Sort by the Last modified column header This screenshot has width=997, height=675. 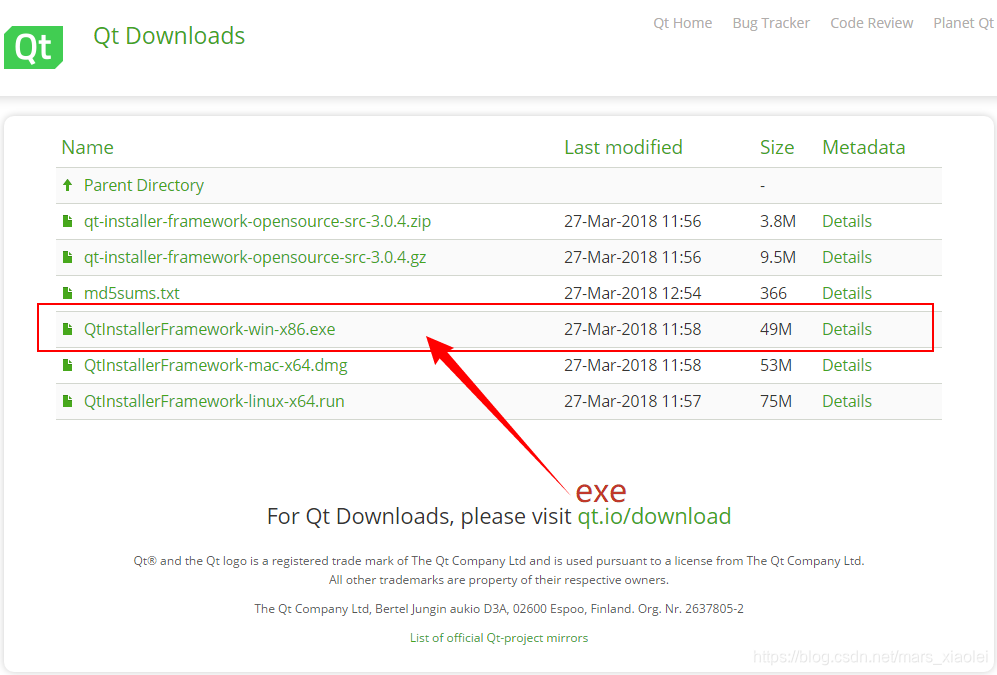(x=623, y=147)
